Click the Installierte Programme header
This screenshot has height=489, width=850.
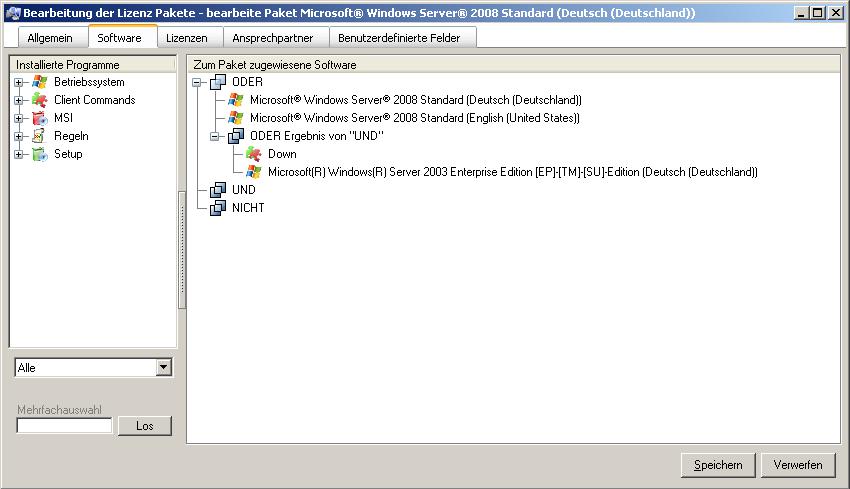click(93, 65)
